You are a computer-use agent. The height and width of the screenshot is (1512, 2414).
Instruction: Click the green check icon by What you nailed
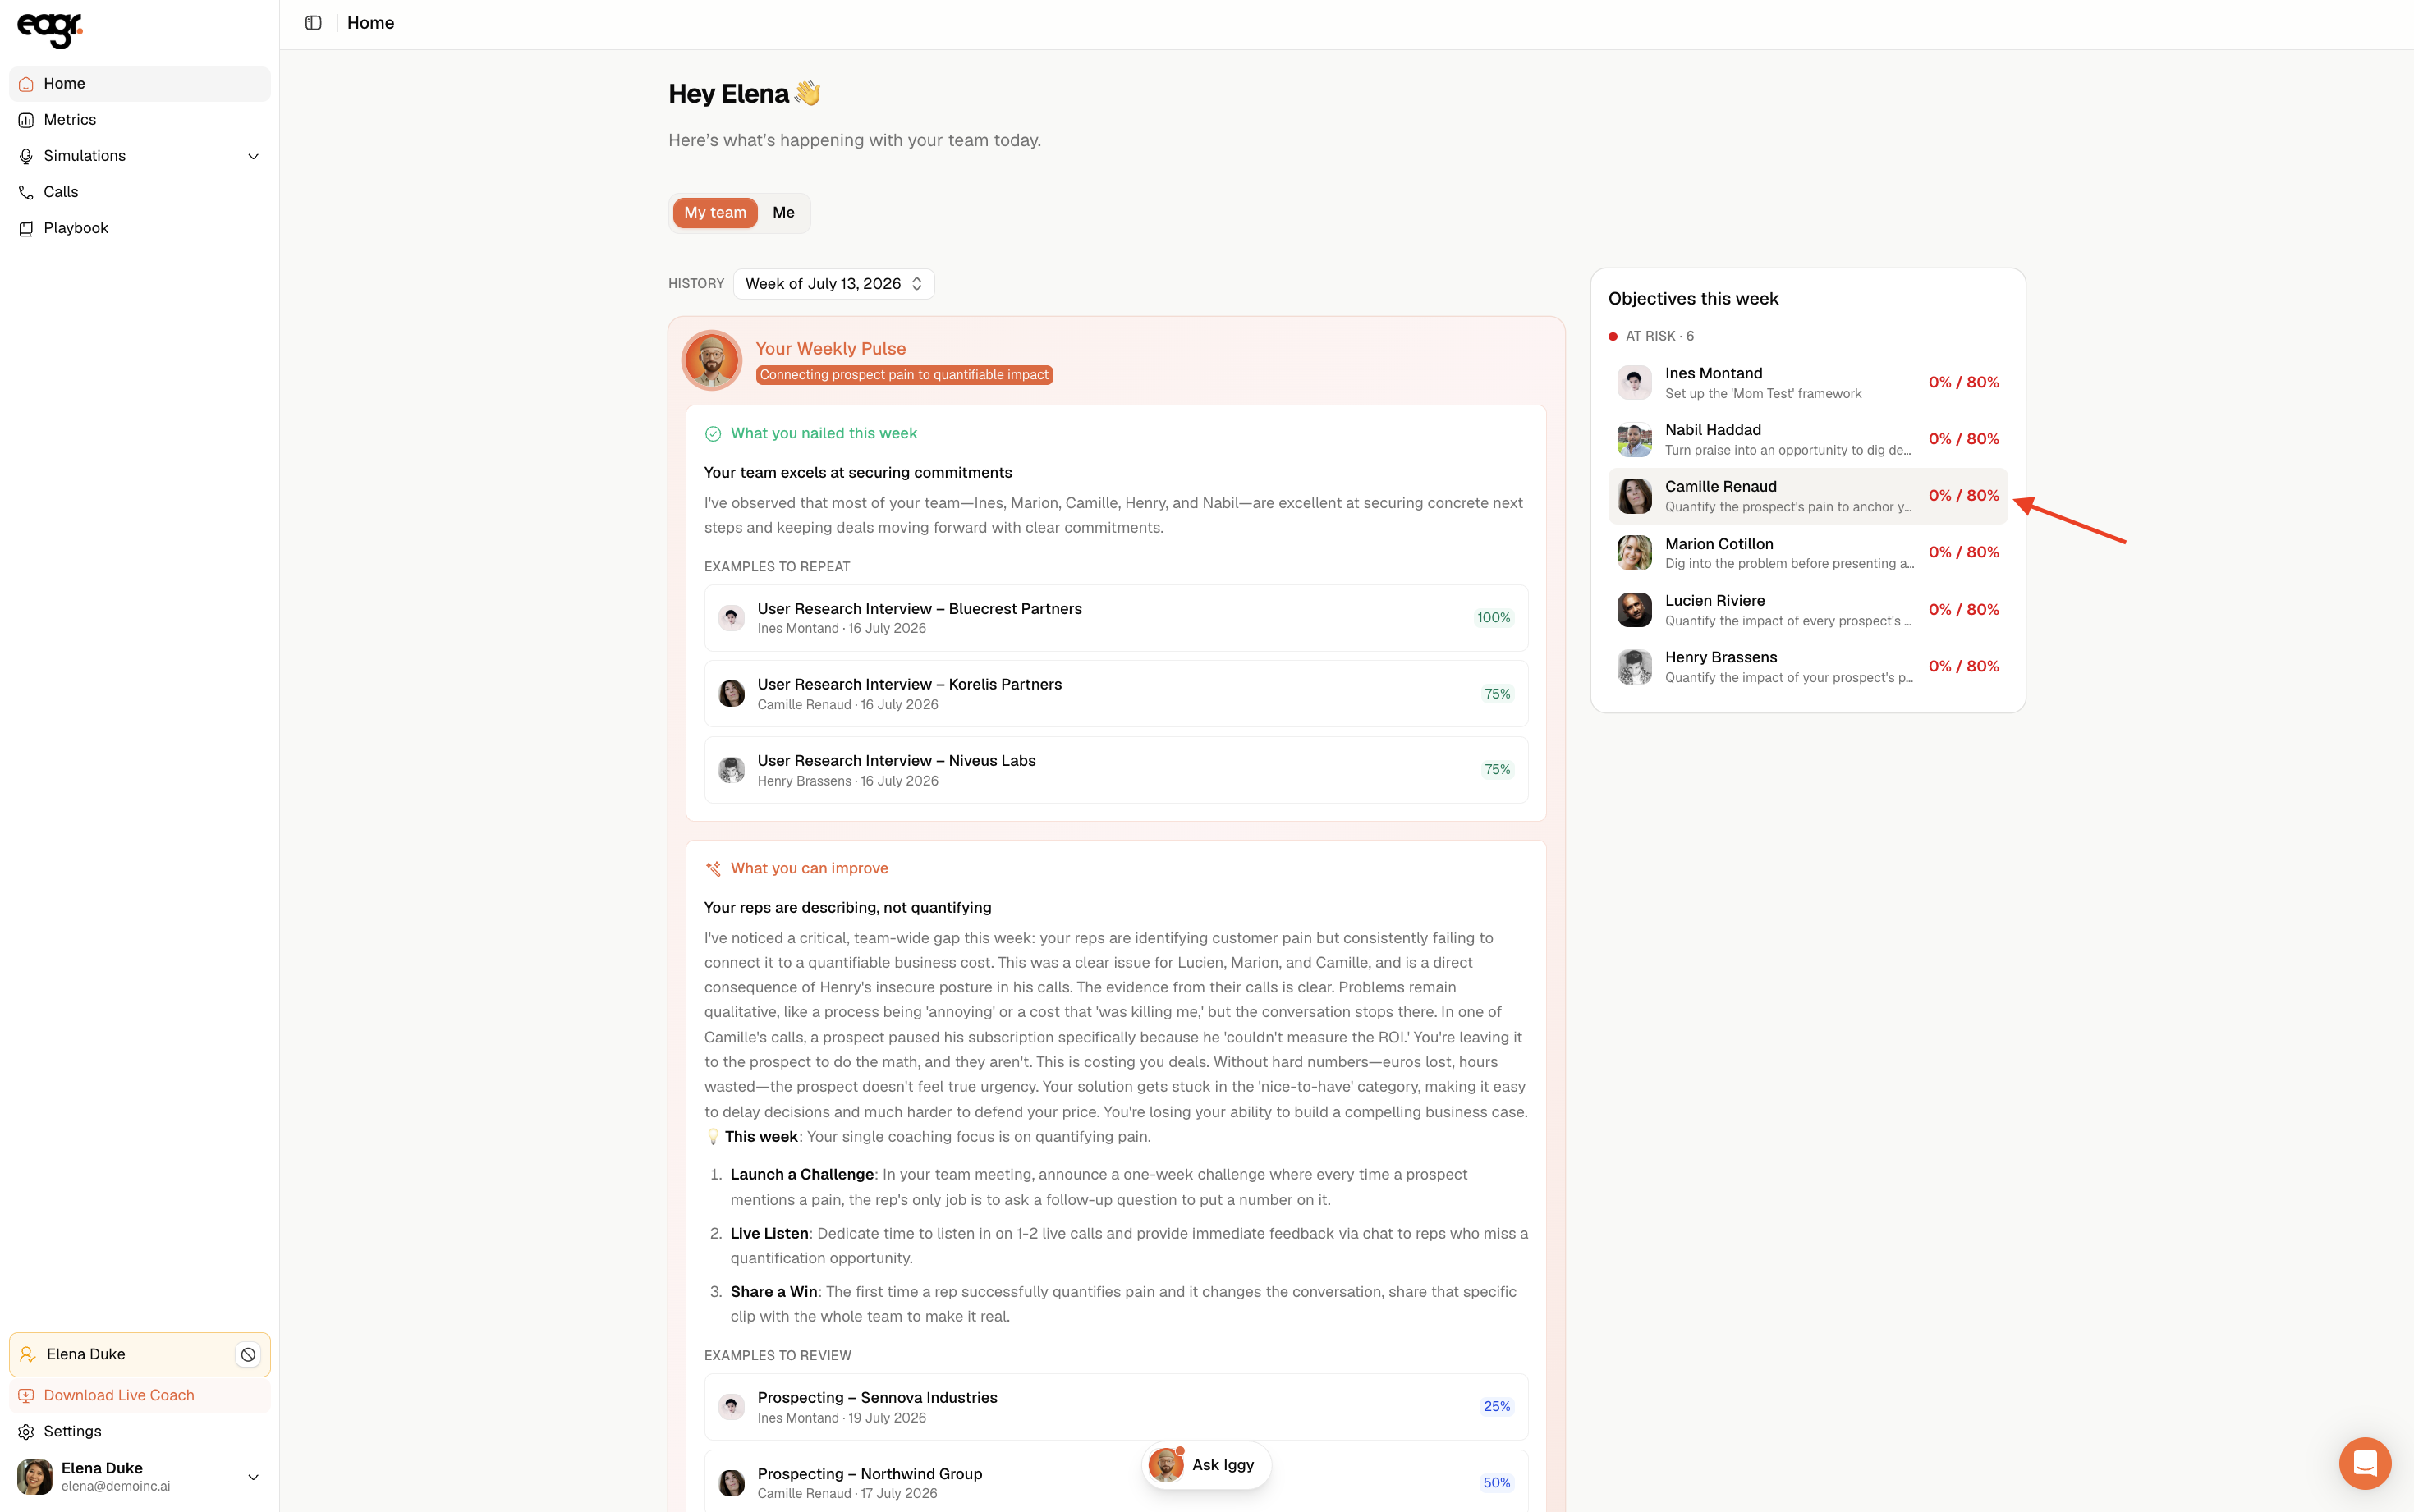coord(713,434)
